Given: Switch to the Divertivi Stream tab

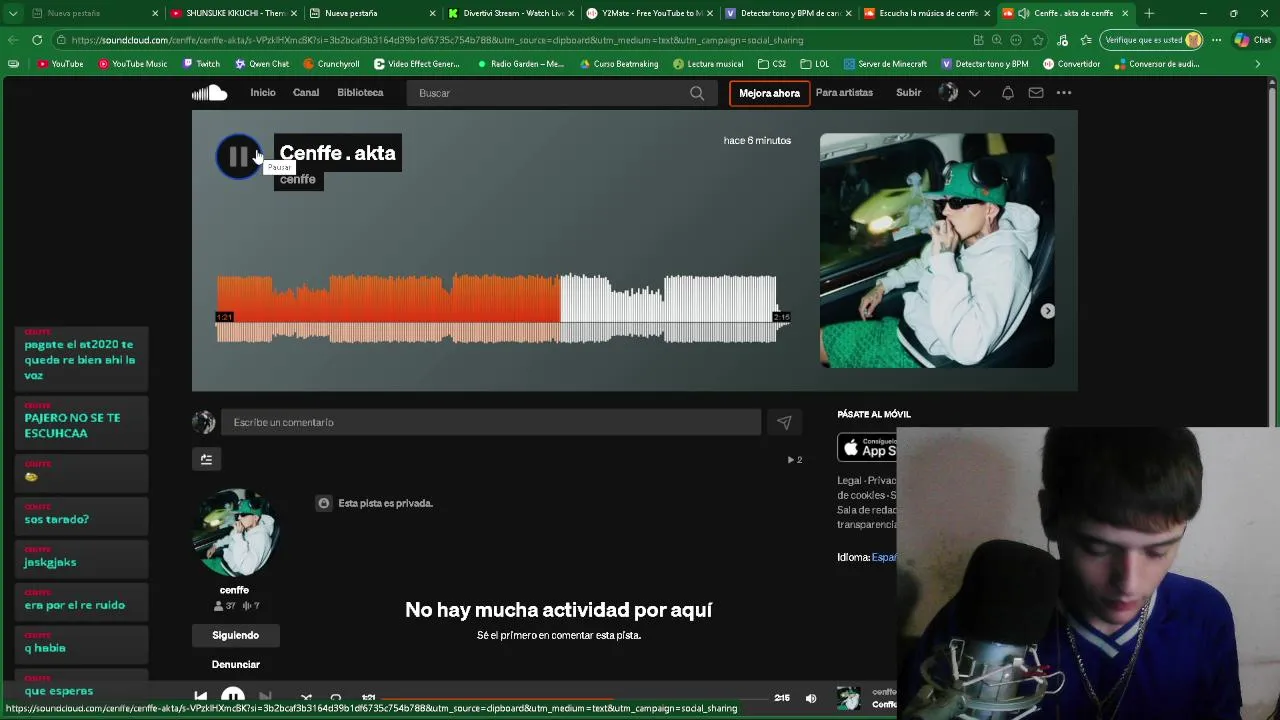Looking at the screenshot, I should tap(512, 13).
